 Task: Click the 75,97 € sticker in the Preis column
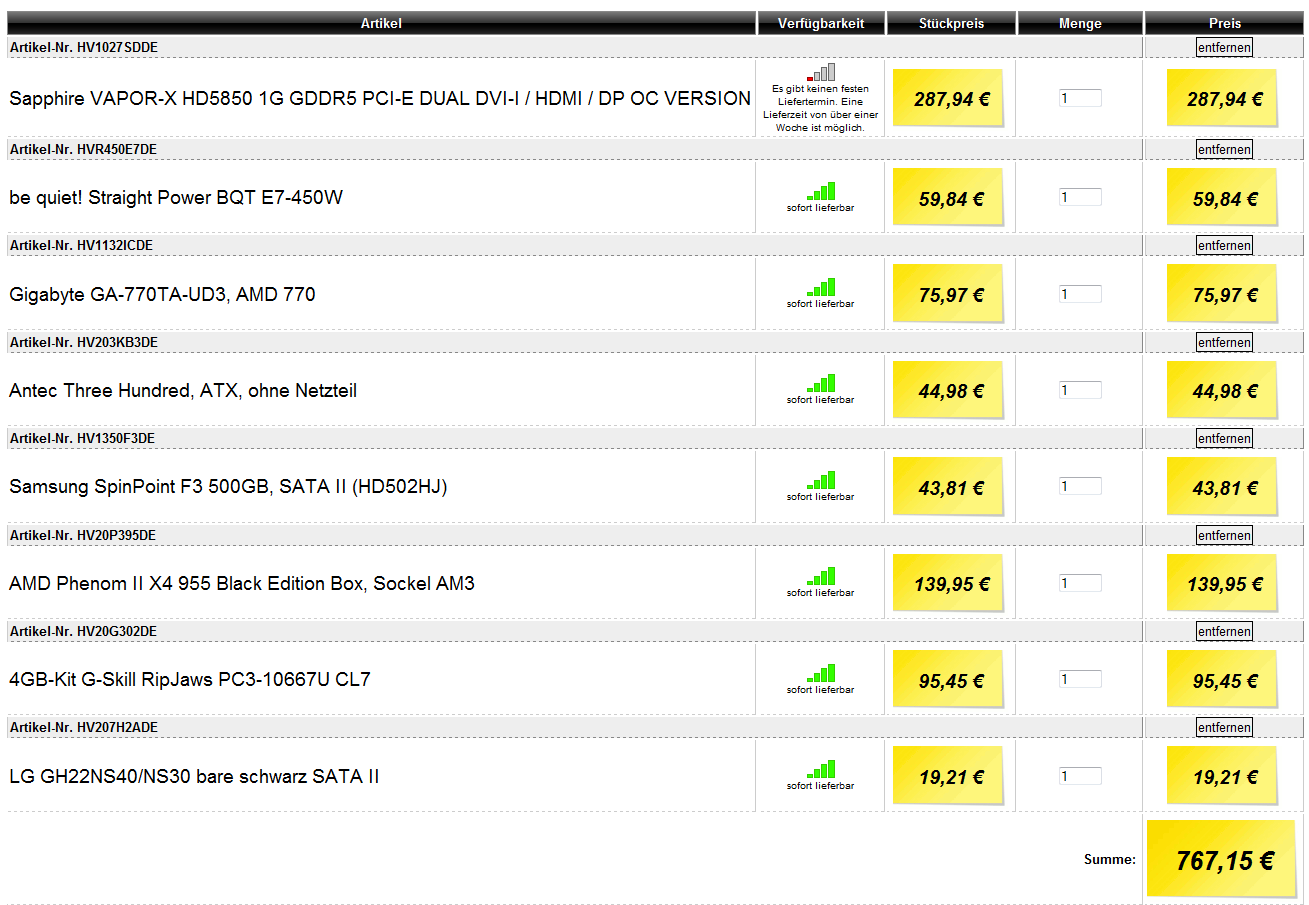1222,294
